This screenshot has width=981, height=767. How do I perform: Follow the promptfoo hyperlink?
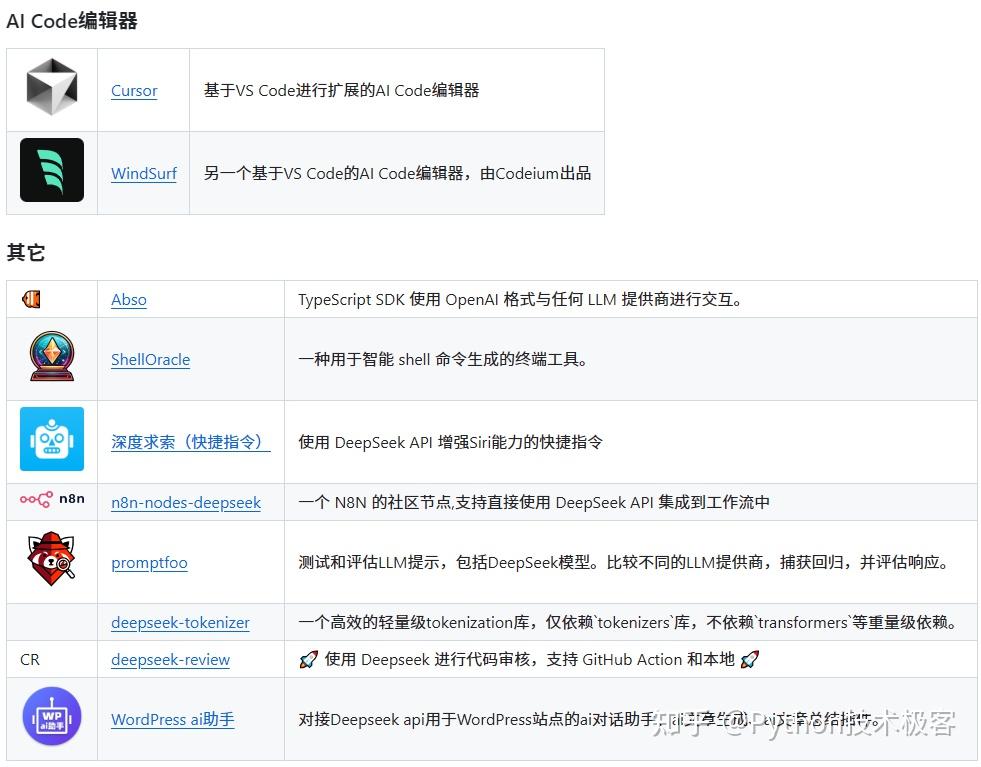(149, 563)
